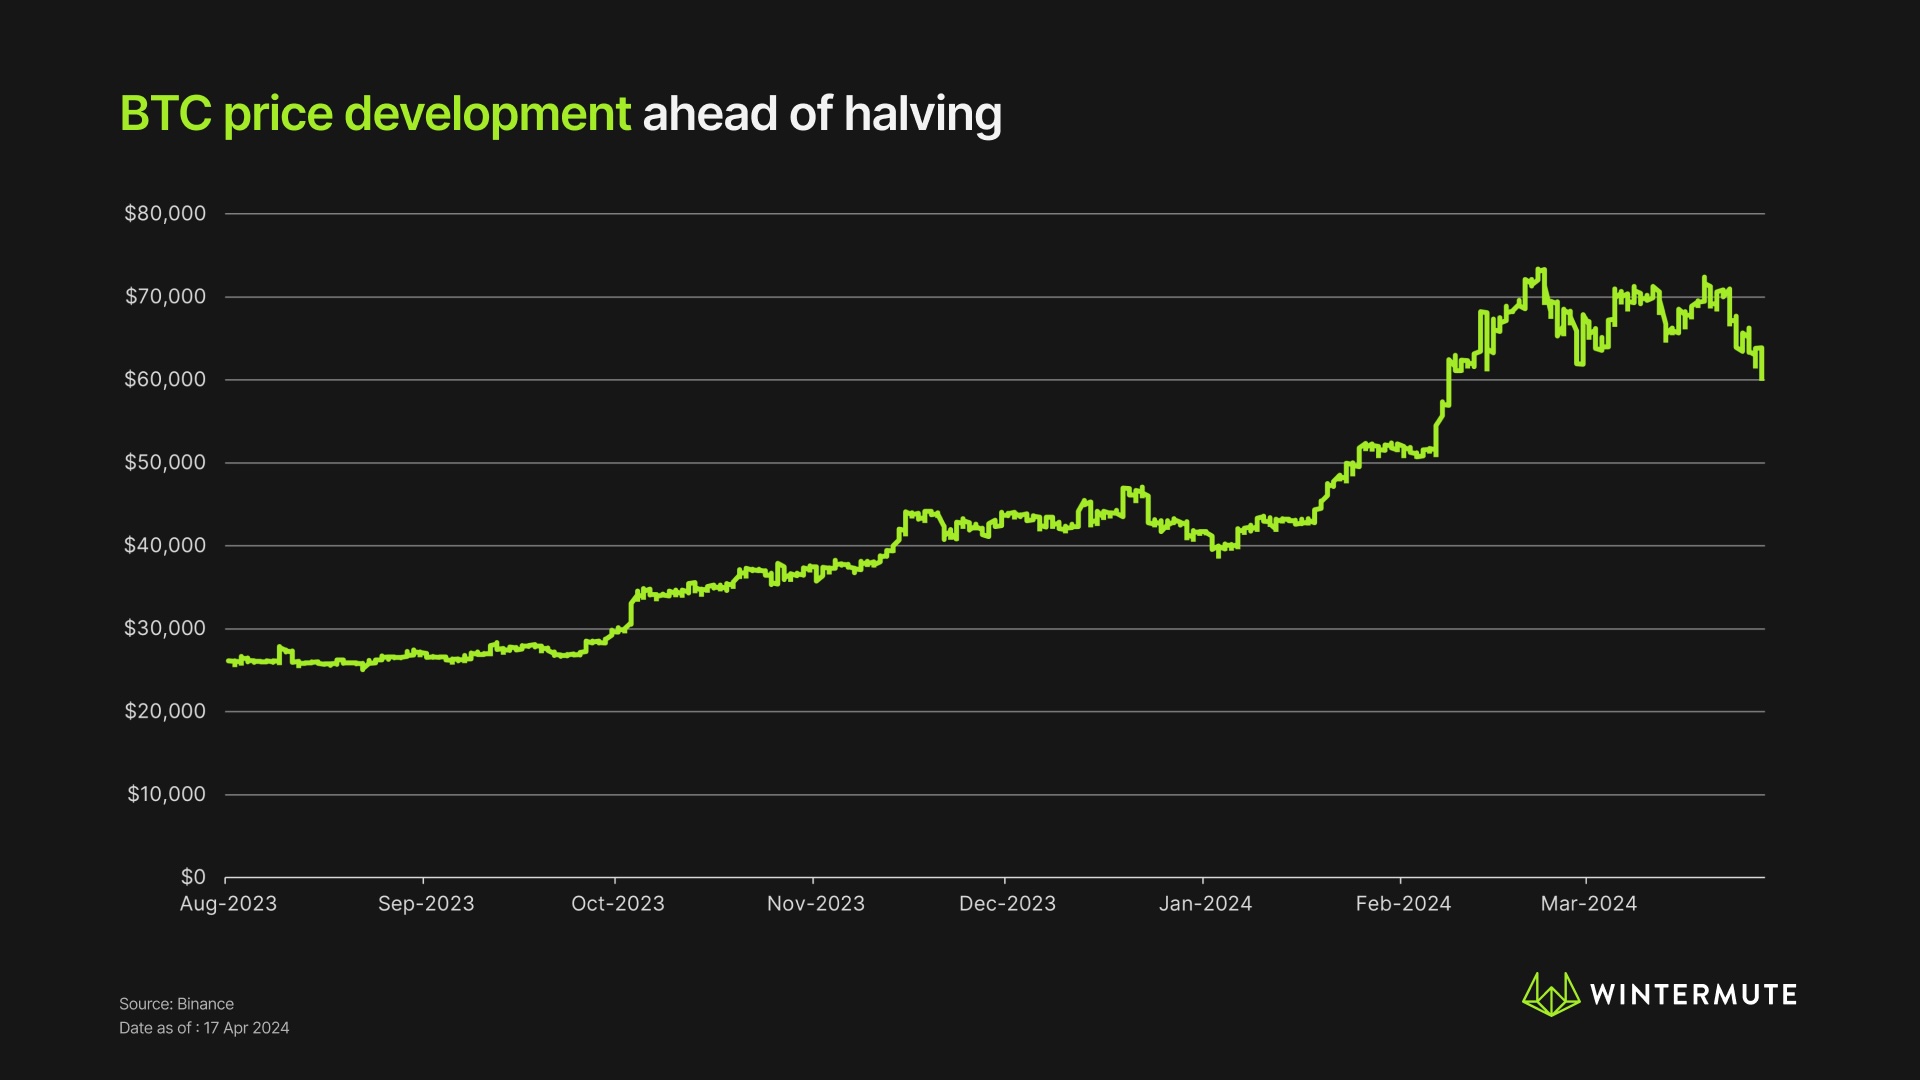Click the Dec-2023 x-axis label
The height and width of the screenshot is (1080, 1920).
[x=1007, y=904]
